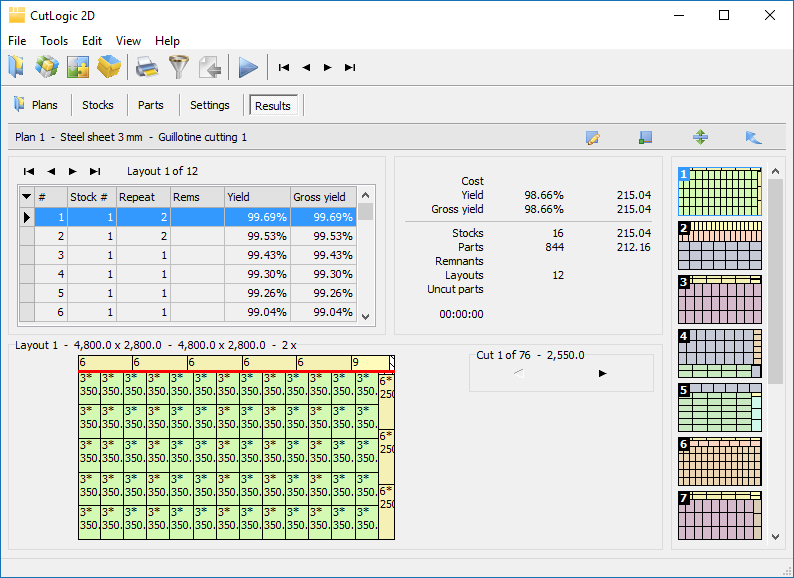794x578 pixels.
Task: Switch to the Stocks tab
Action: pyautogui.click(x=98, y=105)
